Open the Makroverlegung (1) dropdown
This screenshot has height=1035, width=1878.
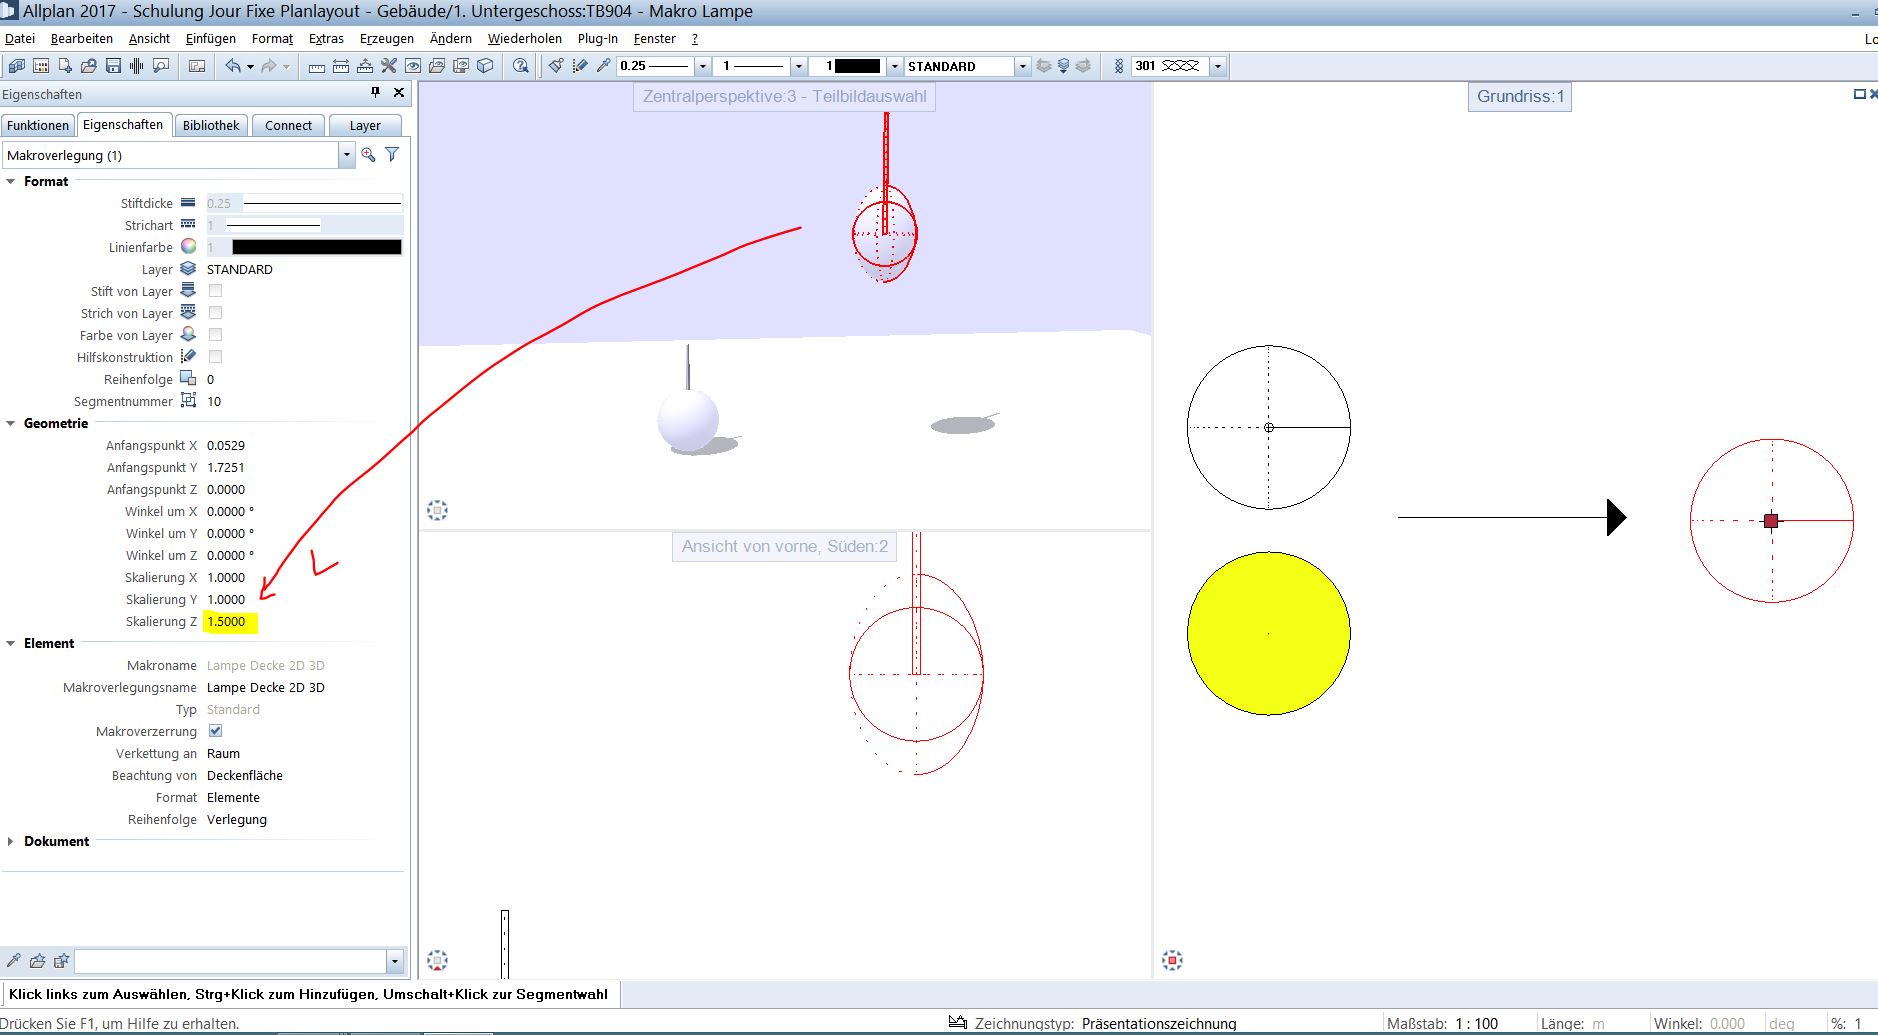(x=346, y=155)
